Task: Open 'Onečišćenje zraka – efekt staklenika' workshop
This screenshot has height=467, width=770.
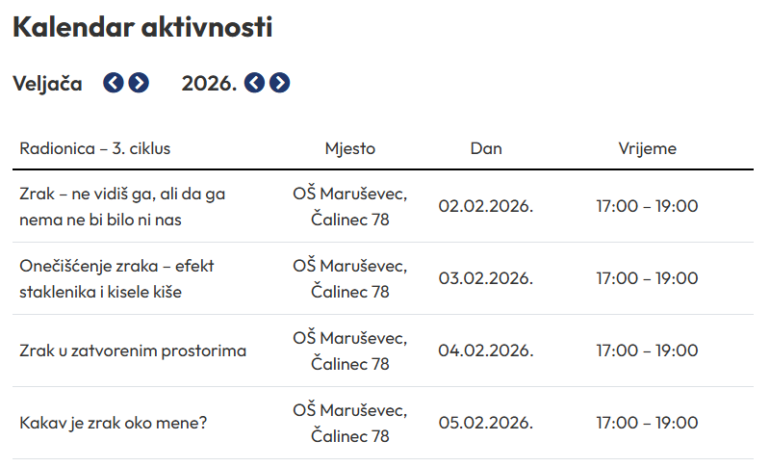Action: [x=116, y=278]
